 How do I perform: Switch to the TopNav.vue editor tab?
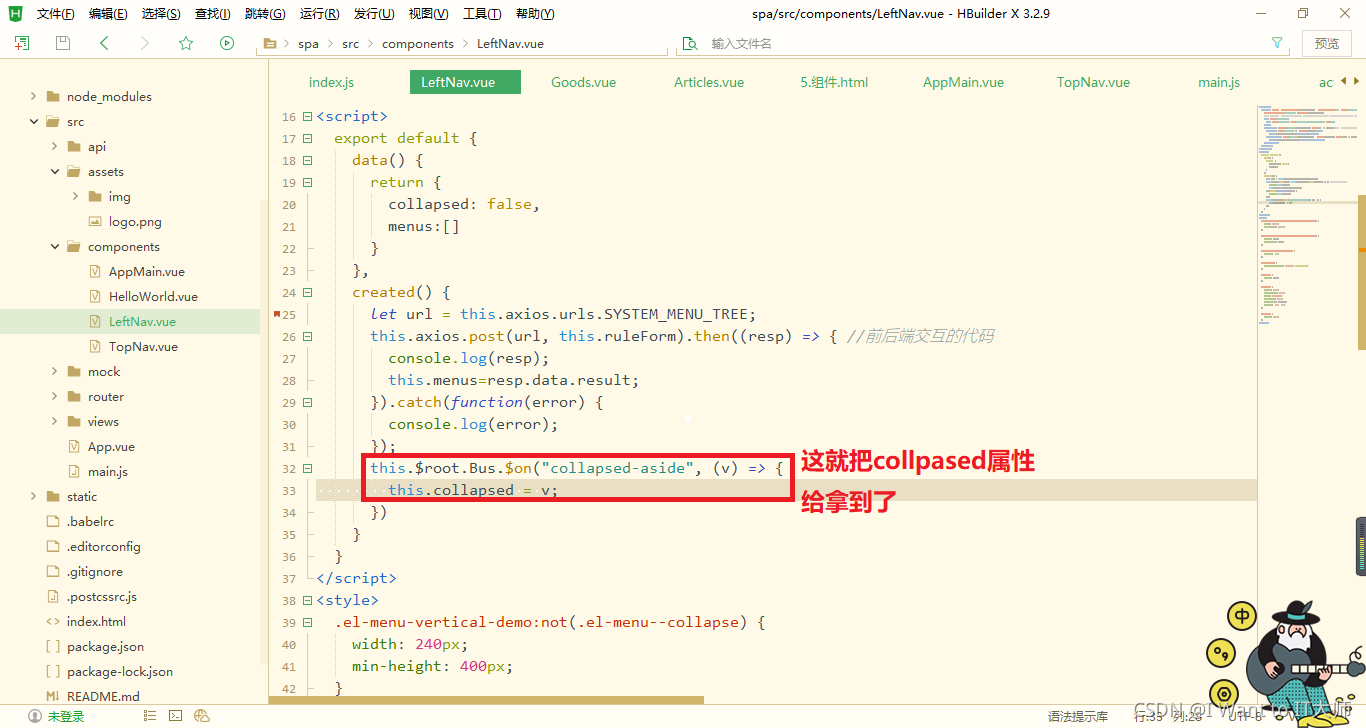(1093, 82)
